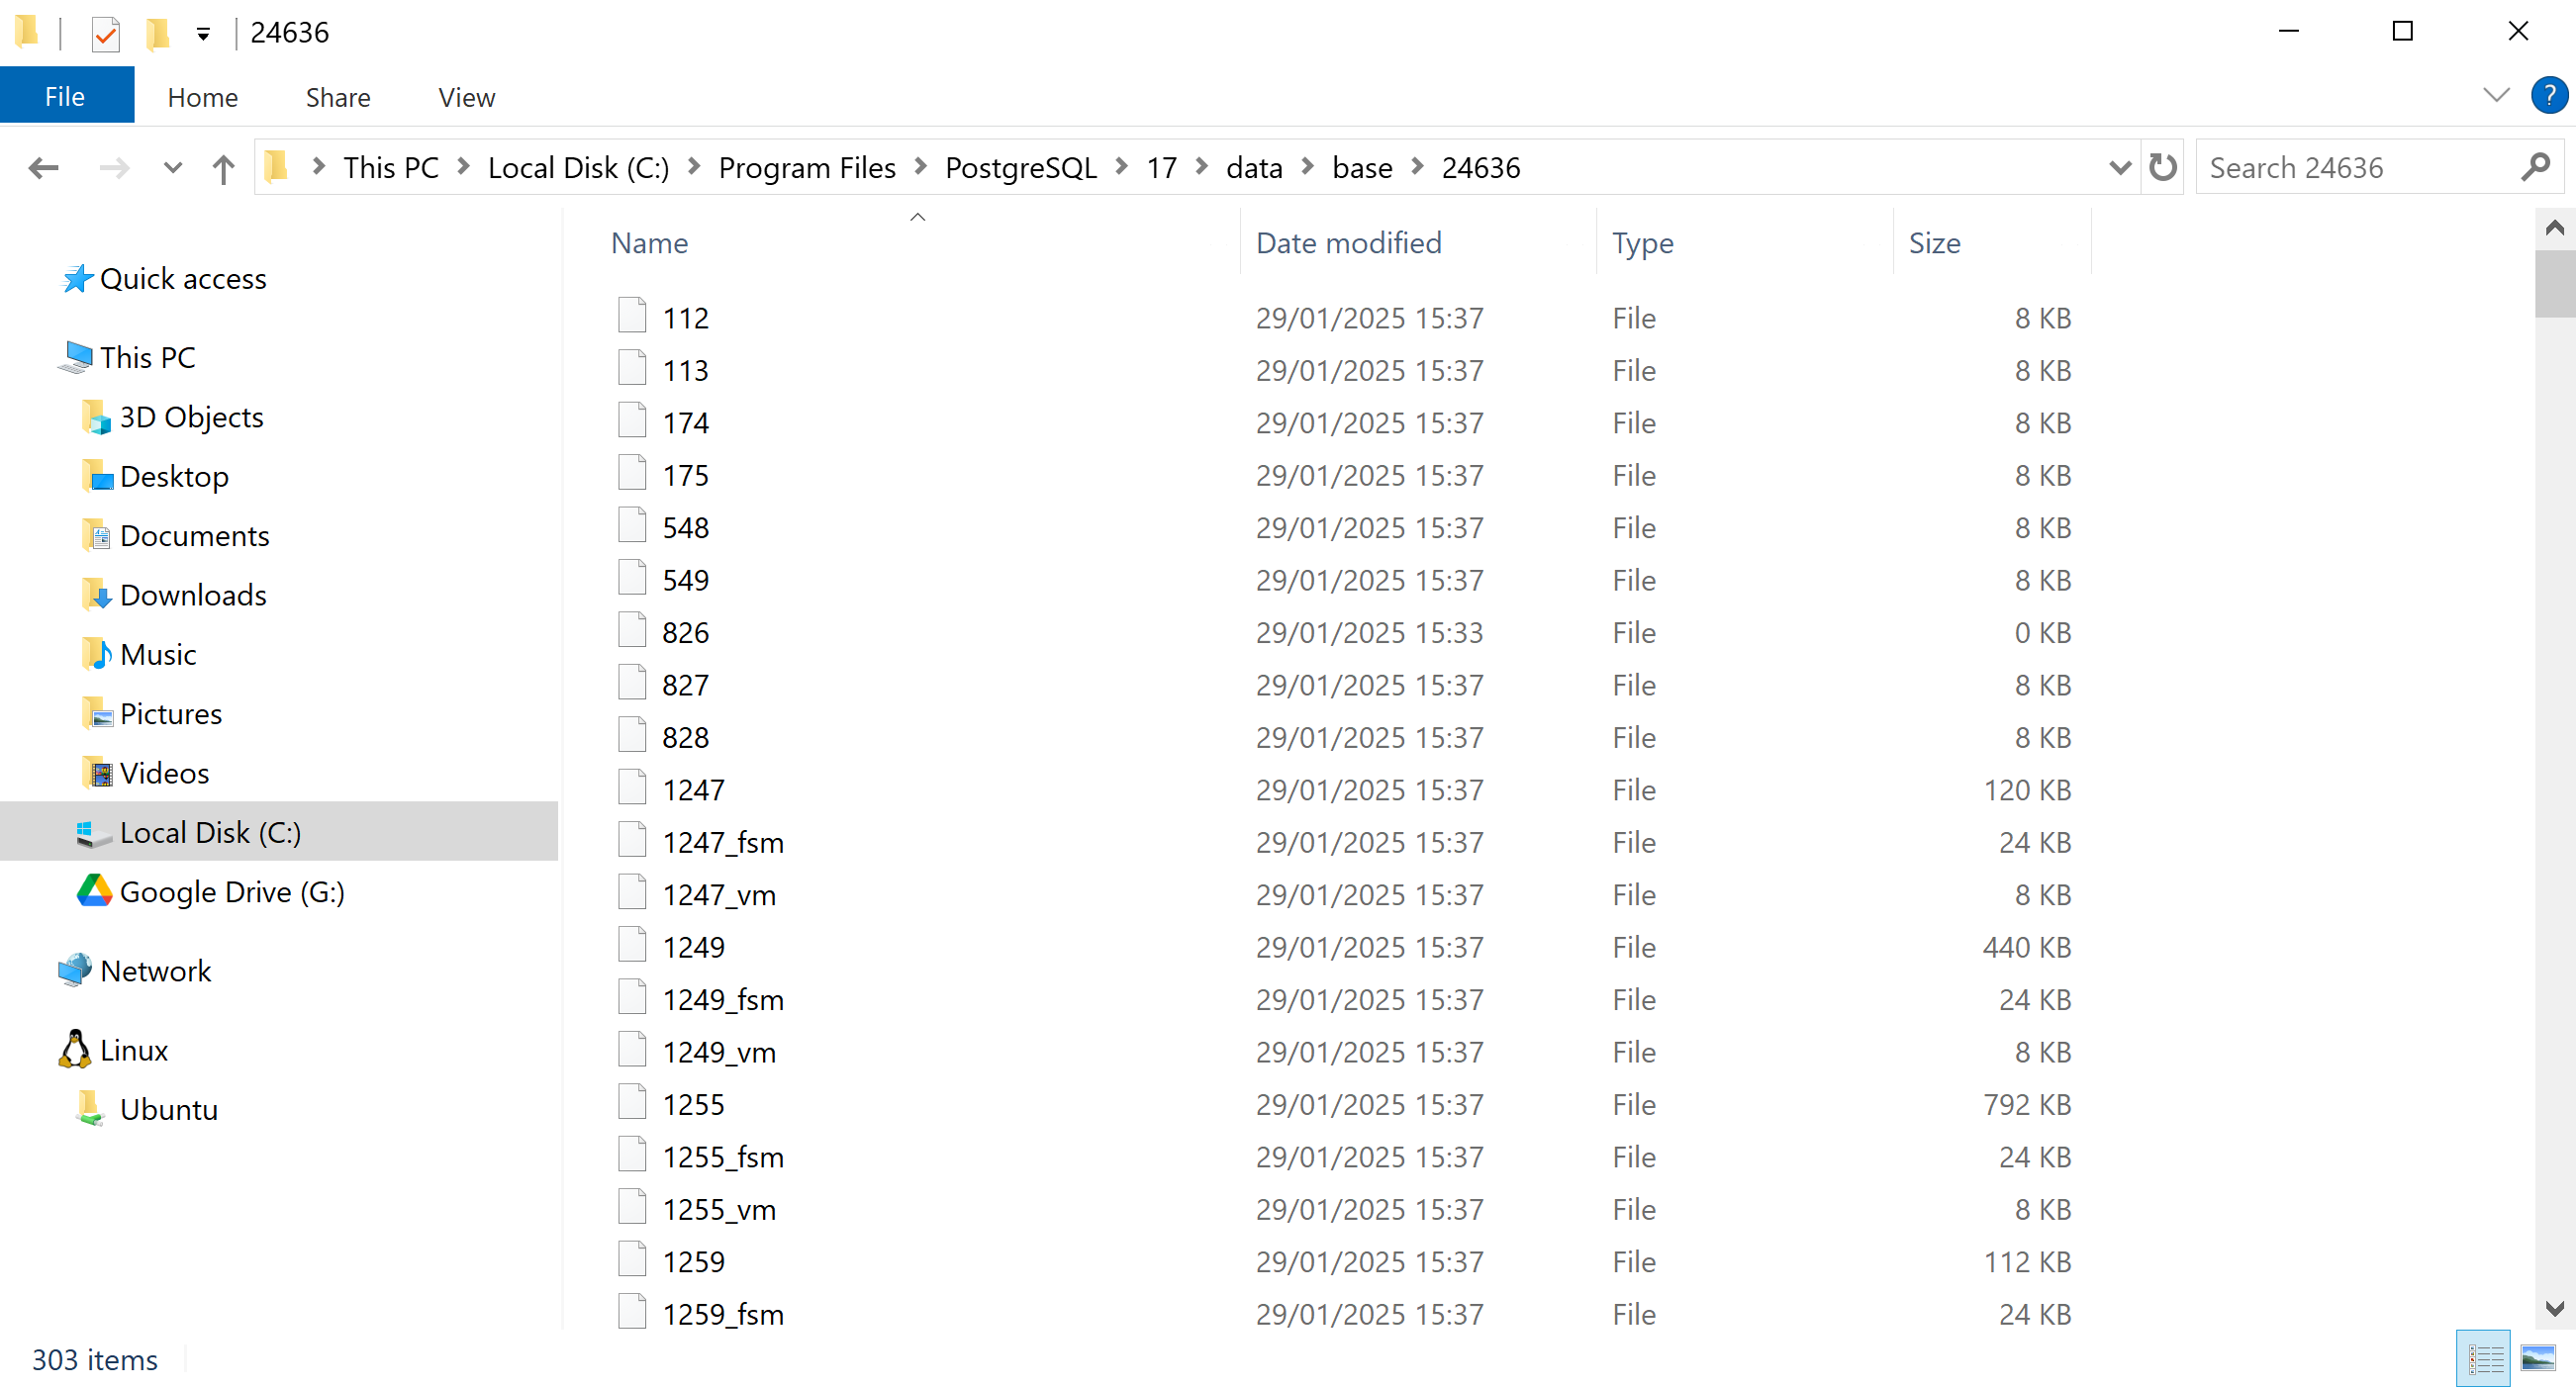This screenshot has height=1388, width=2576.
Task: Click the Help question mark icon
Action: pos(2548,96)
